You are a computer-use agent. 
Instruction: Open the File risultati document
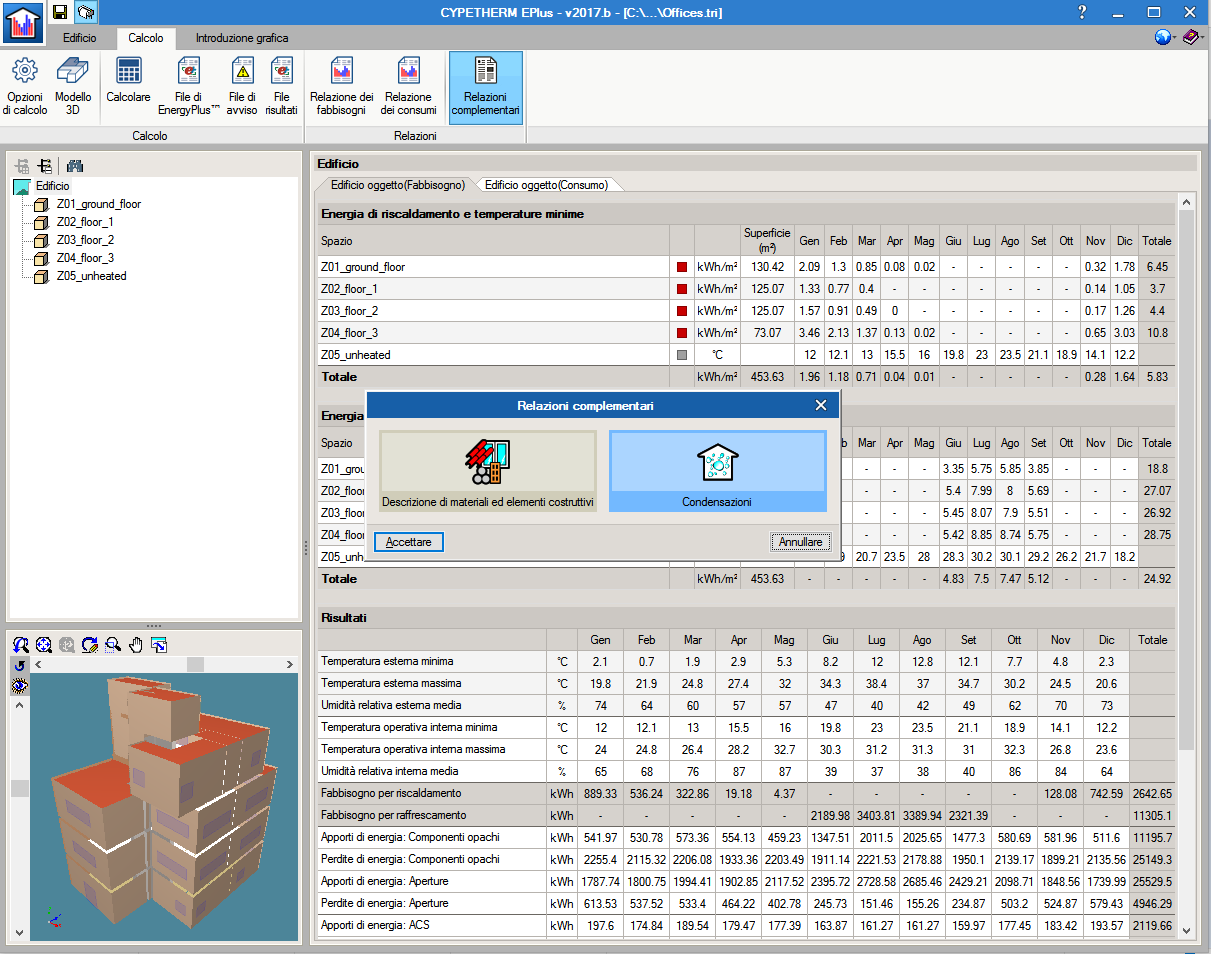(x=282, y=88)
